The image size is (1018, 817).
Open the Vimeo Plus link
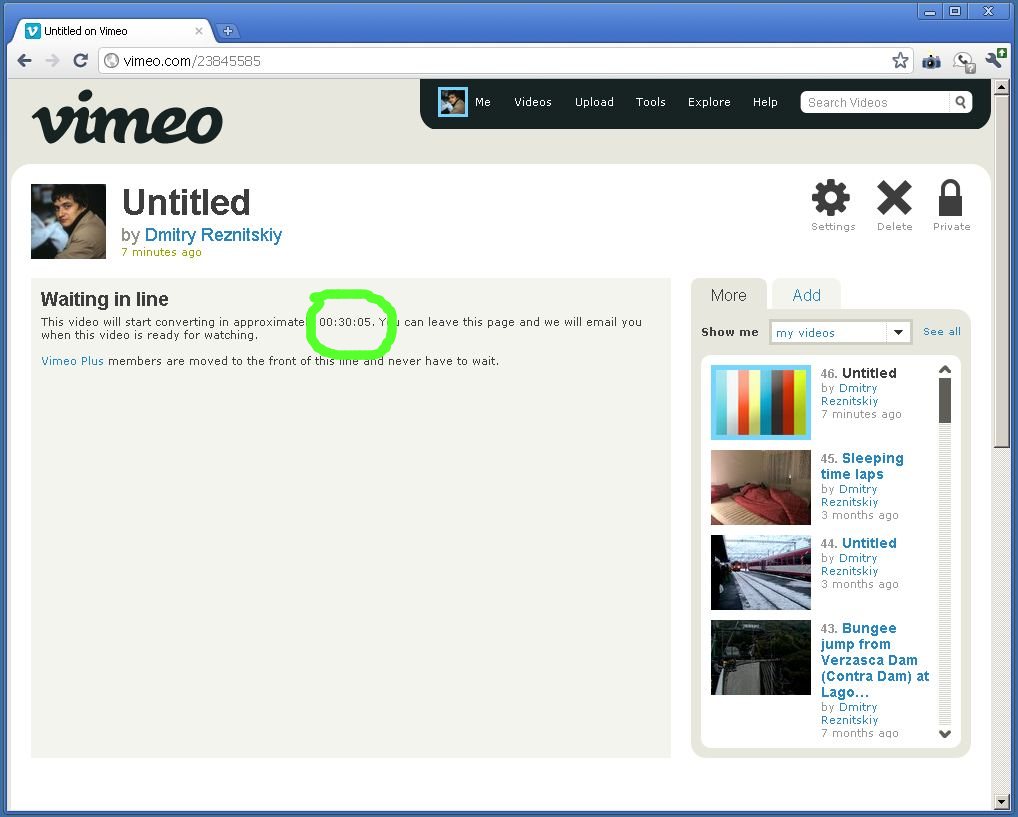coord(72,361)
